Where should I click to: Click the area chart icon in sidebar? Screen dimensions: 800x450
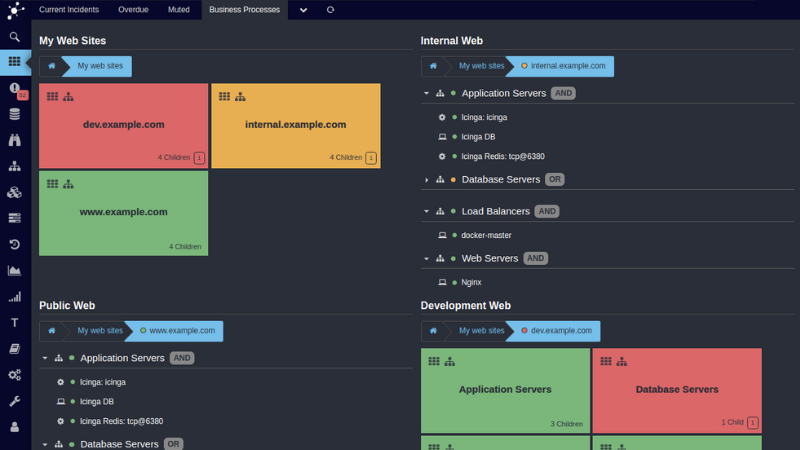(x=15, y=270)
